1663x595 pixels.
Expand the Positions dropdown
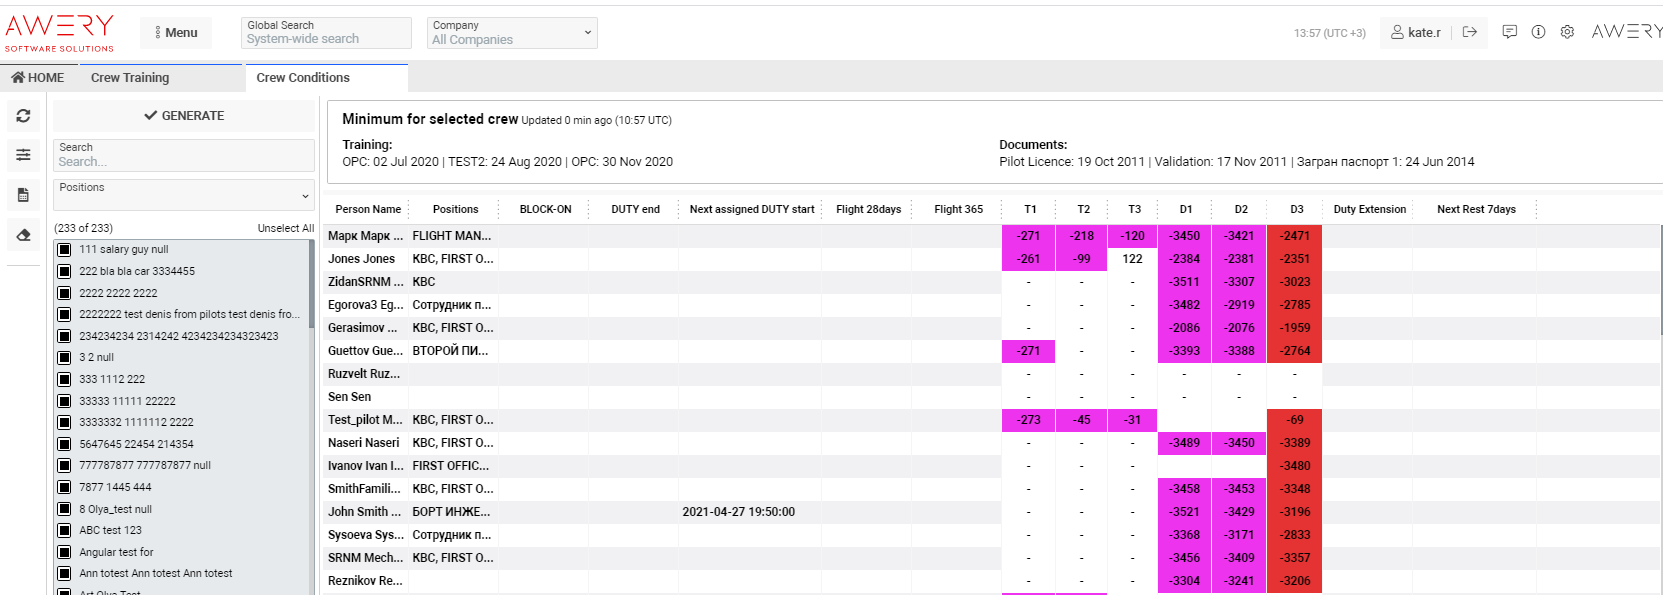tap(184, 195)
